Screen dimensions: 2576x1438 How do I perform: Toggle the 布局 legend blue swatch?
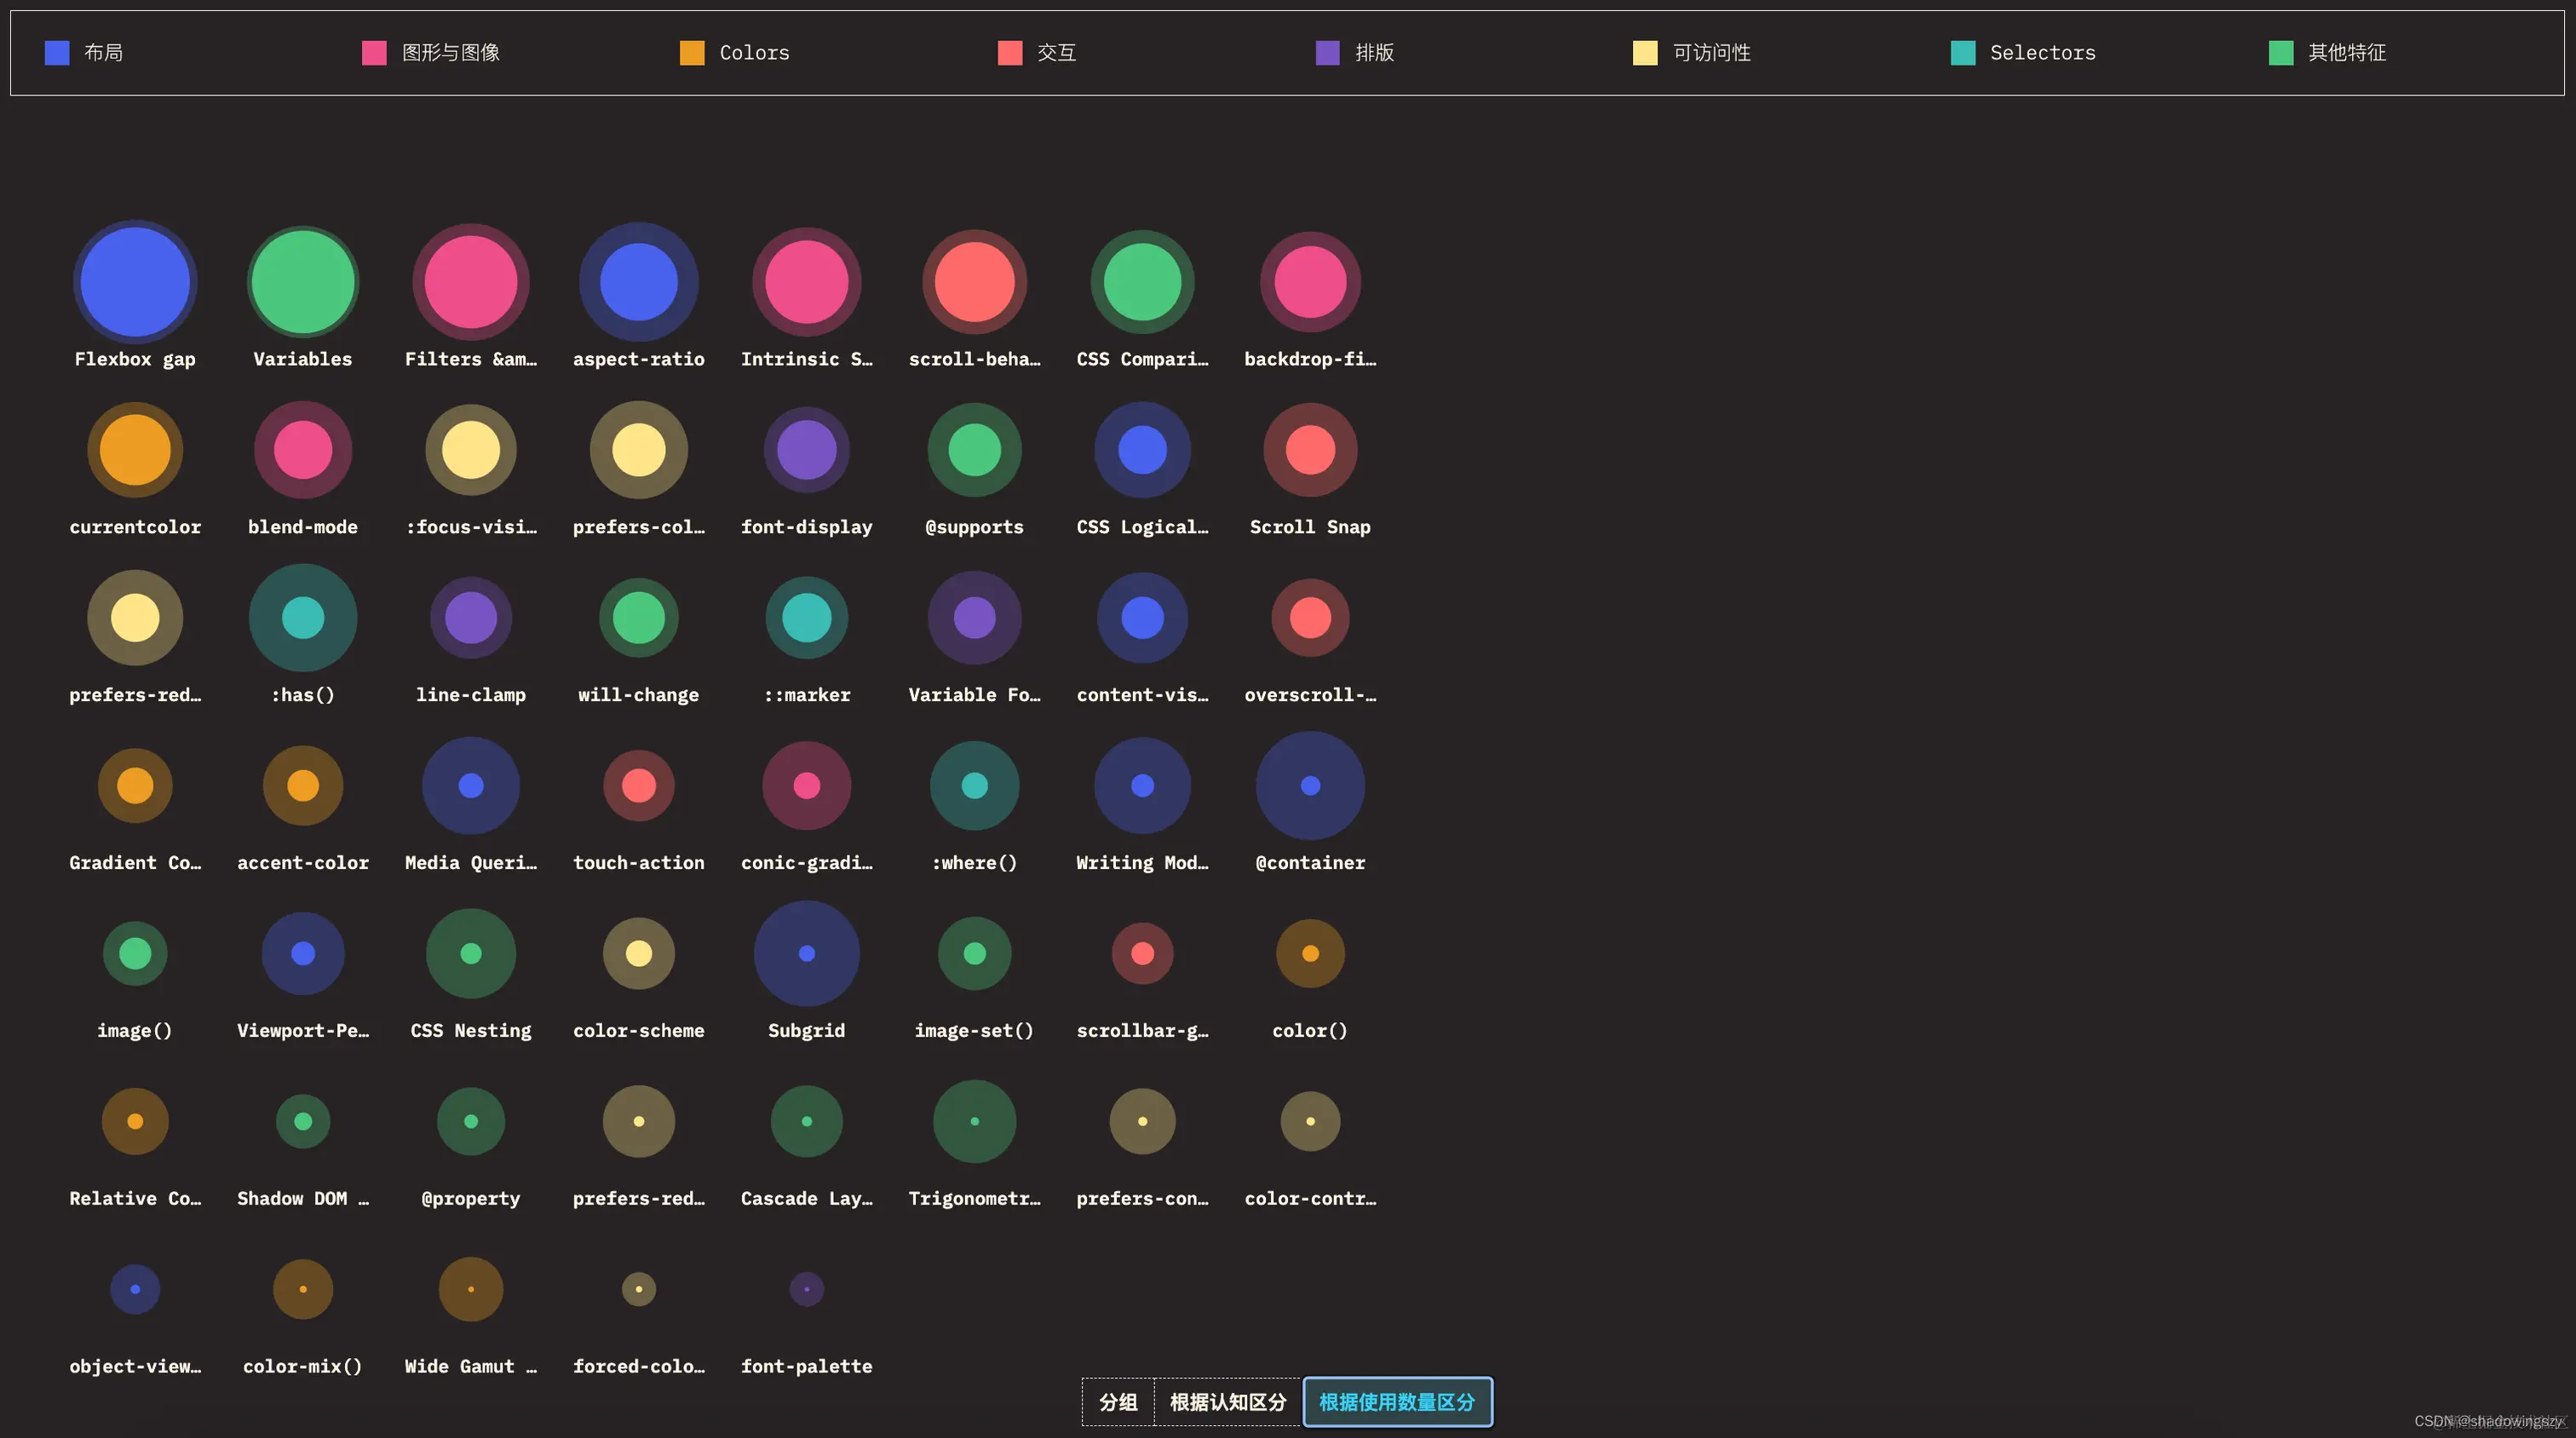57,53
